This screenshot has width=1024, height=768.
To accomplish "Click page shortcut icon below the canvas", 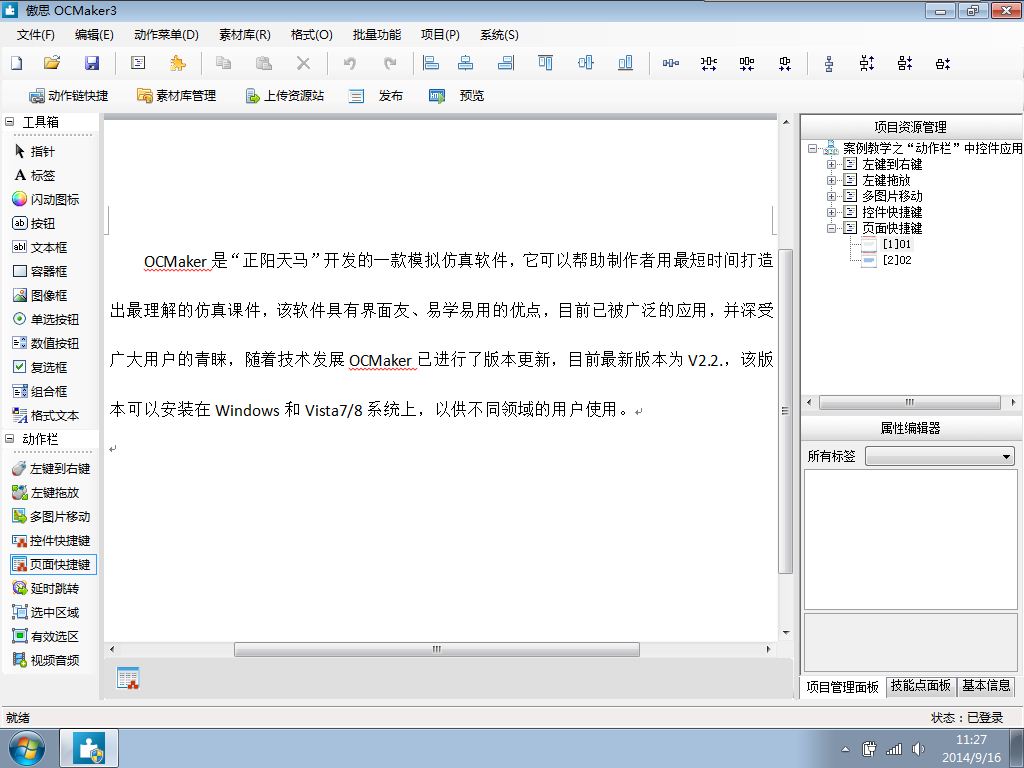I will click(128, 678).
